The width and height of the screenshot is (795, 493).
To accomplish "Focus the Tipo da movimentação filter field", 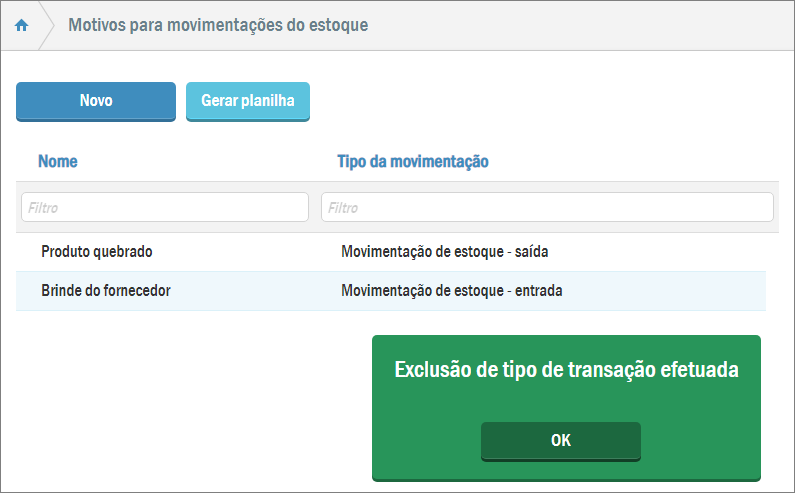I will tap(547, 207).
